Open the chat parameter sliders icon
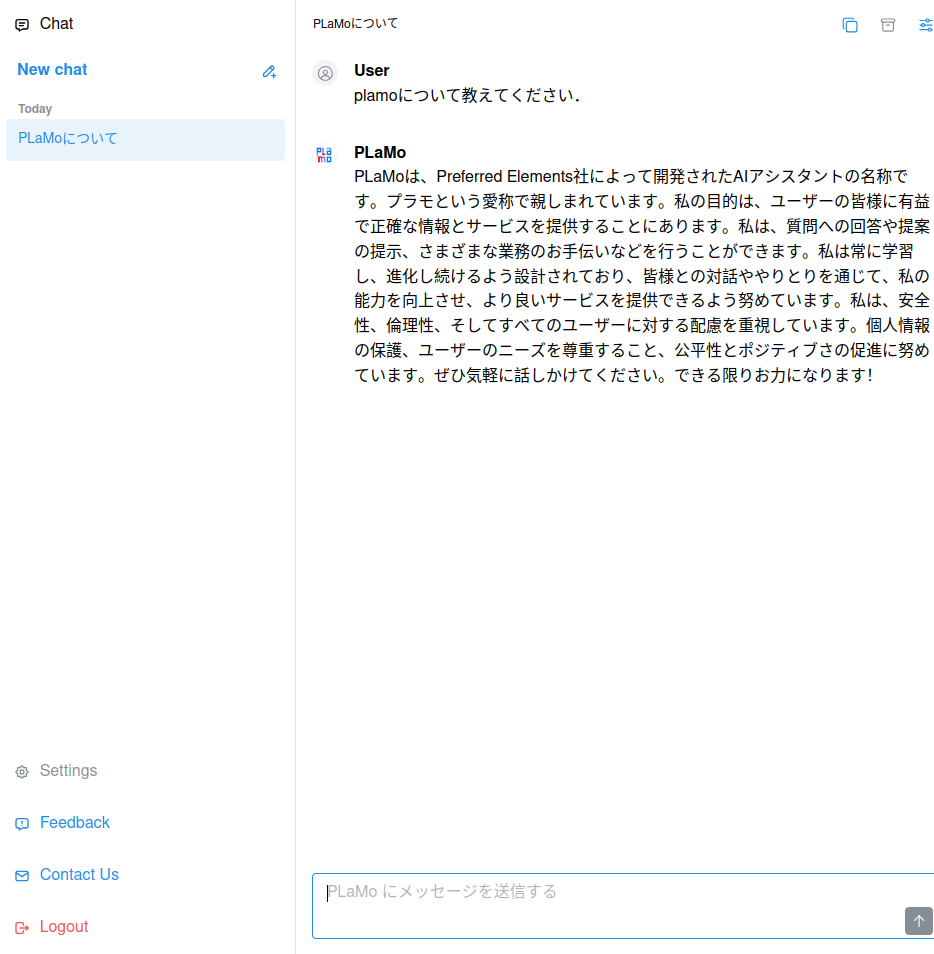 (x=925, y=25)
